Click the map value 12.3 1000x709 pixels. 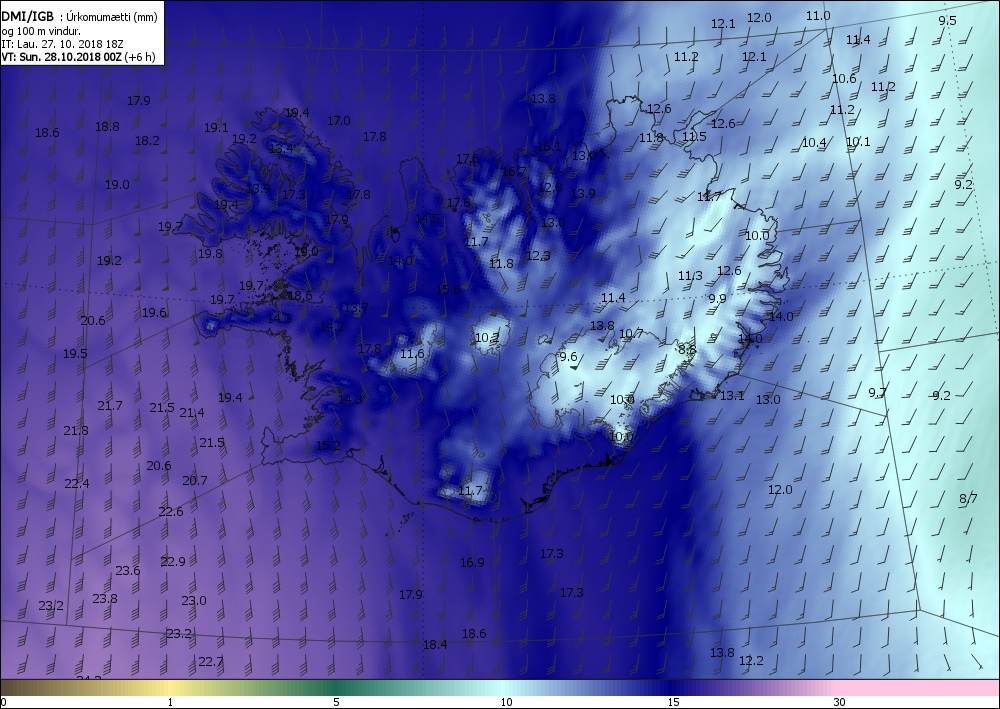(538, 255)
